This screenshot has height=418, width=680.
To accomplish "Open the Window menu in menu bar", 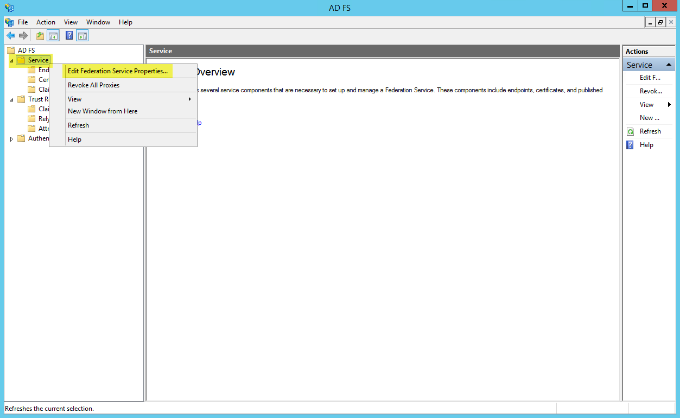I will [x=98, y=21].
